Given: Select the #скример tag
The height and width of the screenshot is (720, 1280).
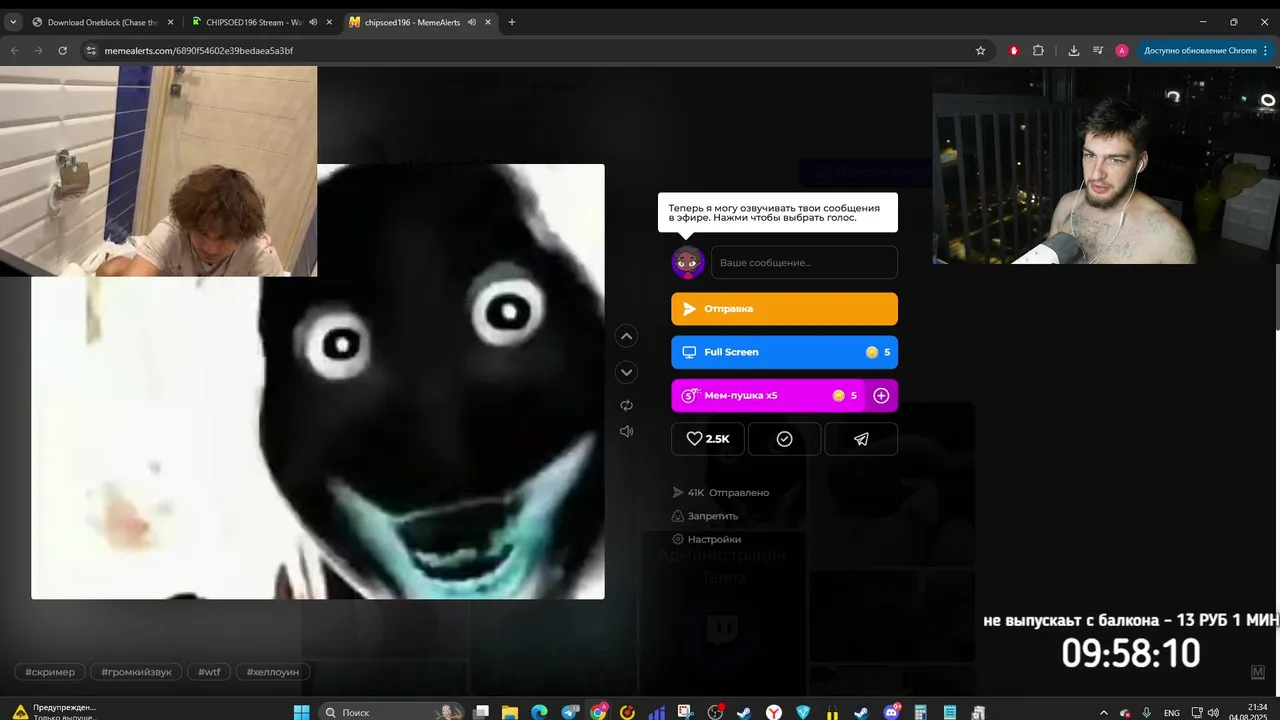Looking at the screenshot, I should coord(50,672).
